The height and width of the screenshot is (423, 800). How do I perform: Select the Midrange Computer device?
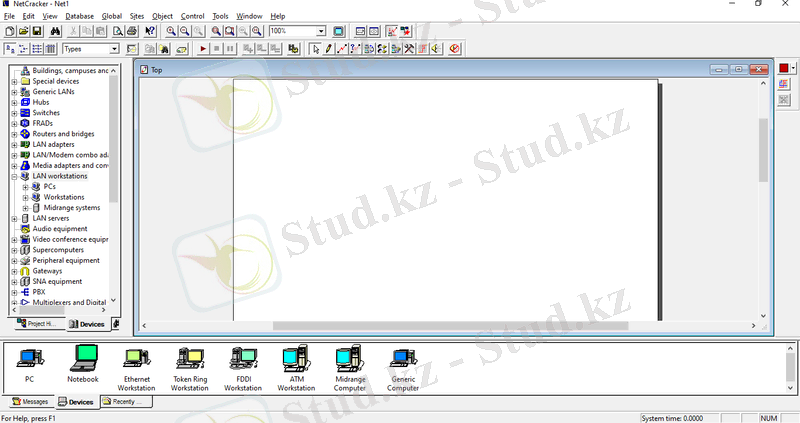tap(350, 368)
